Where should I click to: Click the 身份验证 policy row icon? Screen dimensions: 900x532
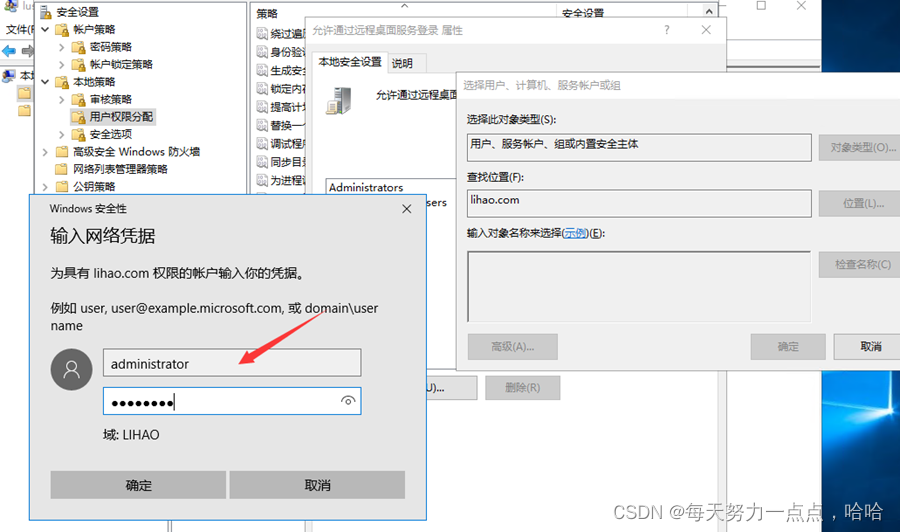pyautogui.click(x=262, y=52)
